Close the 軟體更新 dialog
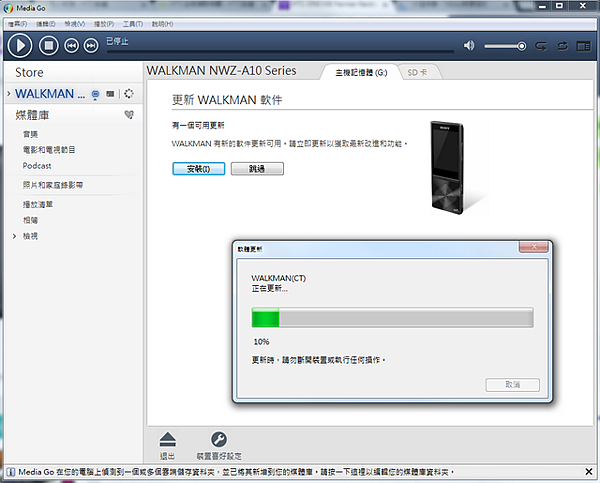This screenshot has width=600, height=483. [x=534, y=247]
